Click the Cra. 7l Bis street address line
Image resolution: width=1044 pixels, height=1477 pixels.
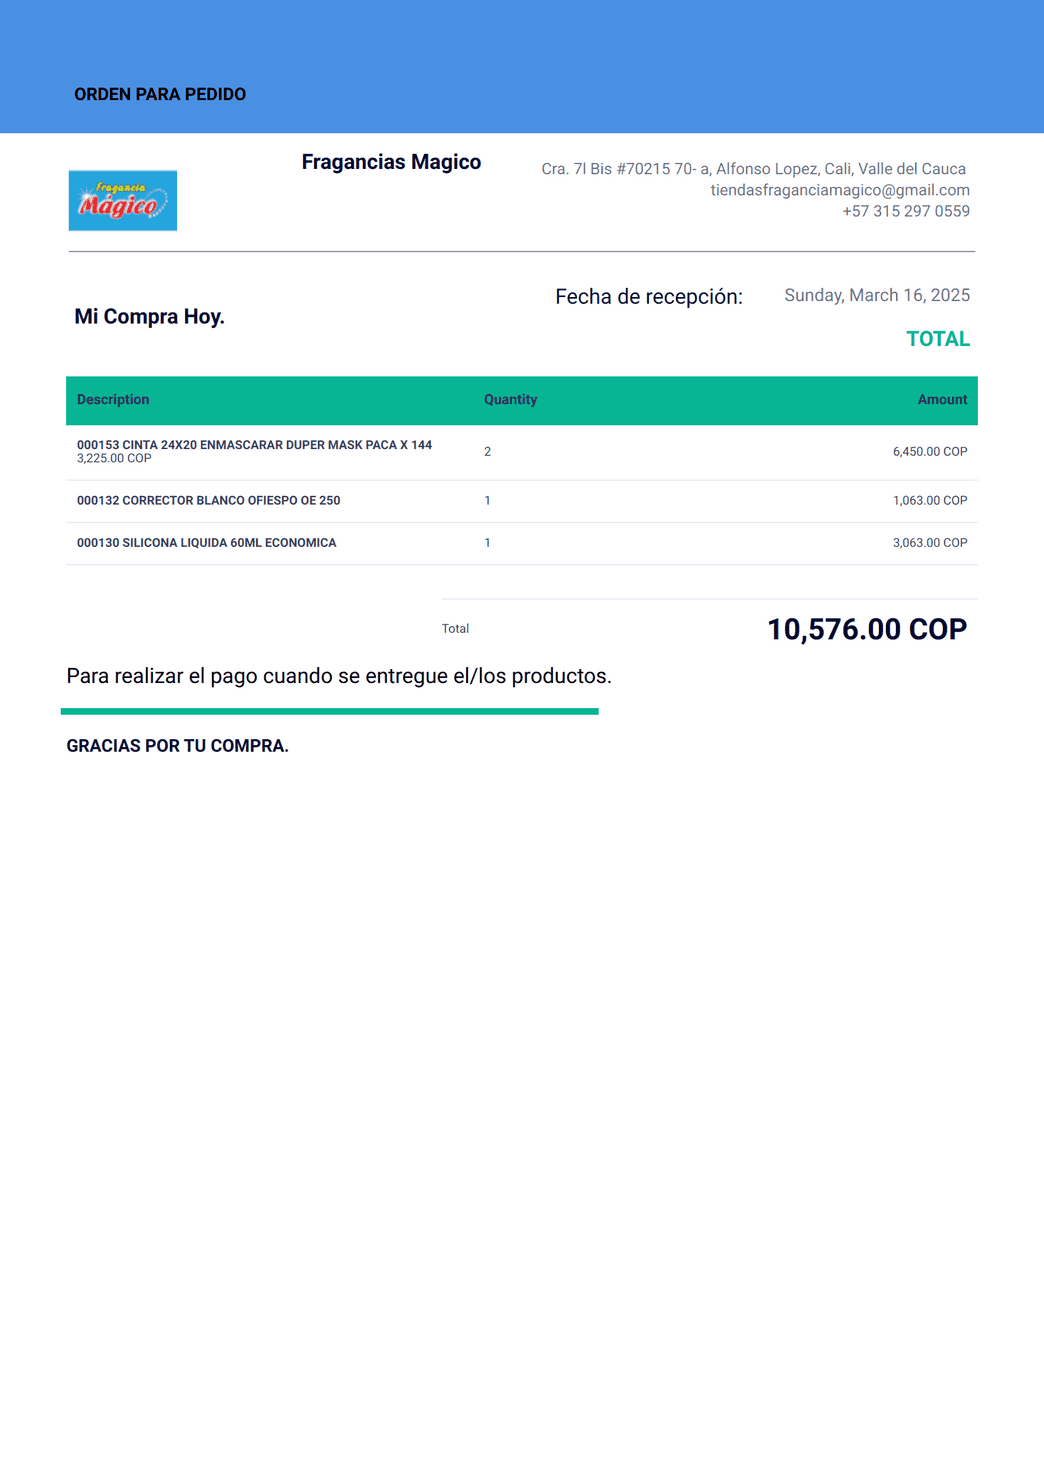[x=754, y=169]
